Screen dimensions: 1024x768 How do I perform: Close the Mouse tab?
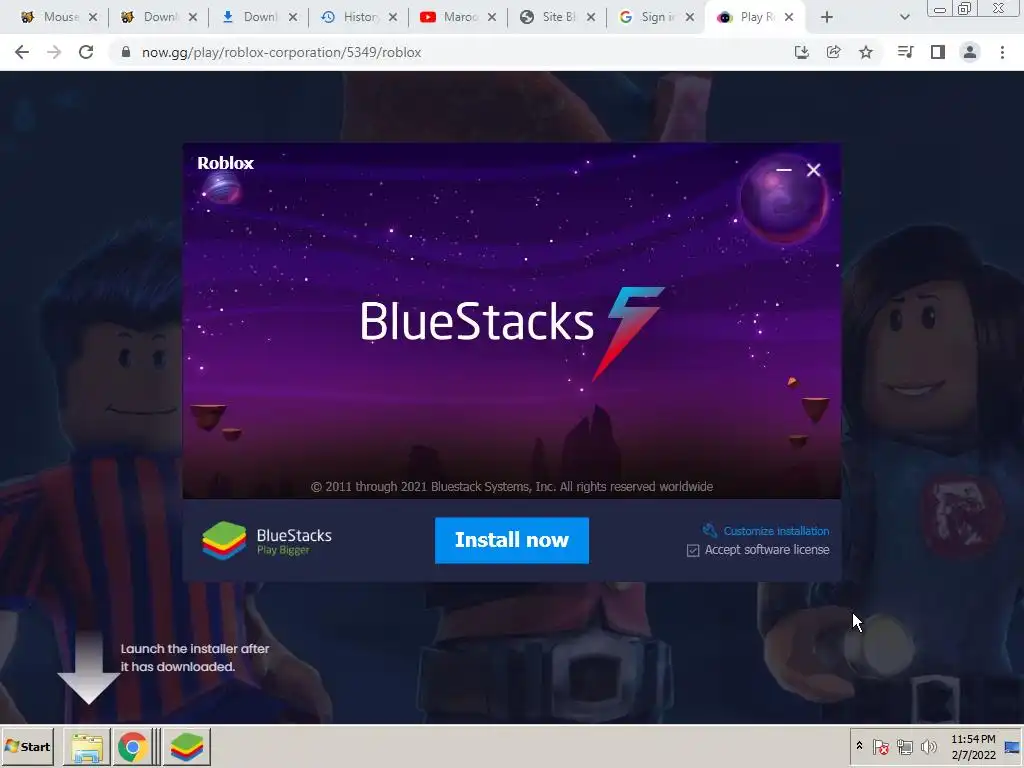click(x=93, y=17)
